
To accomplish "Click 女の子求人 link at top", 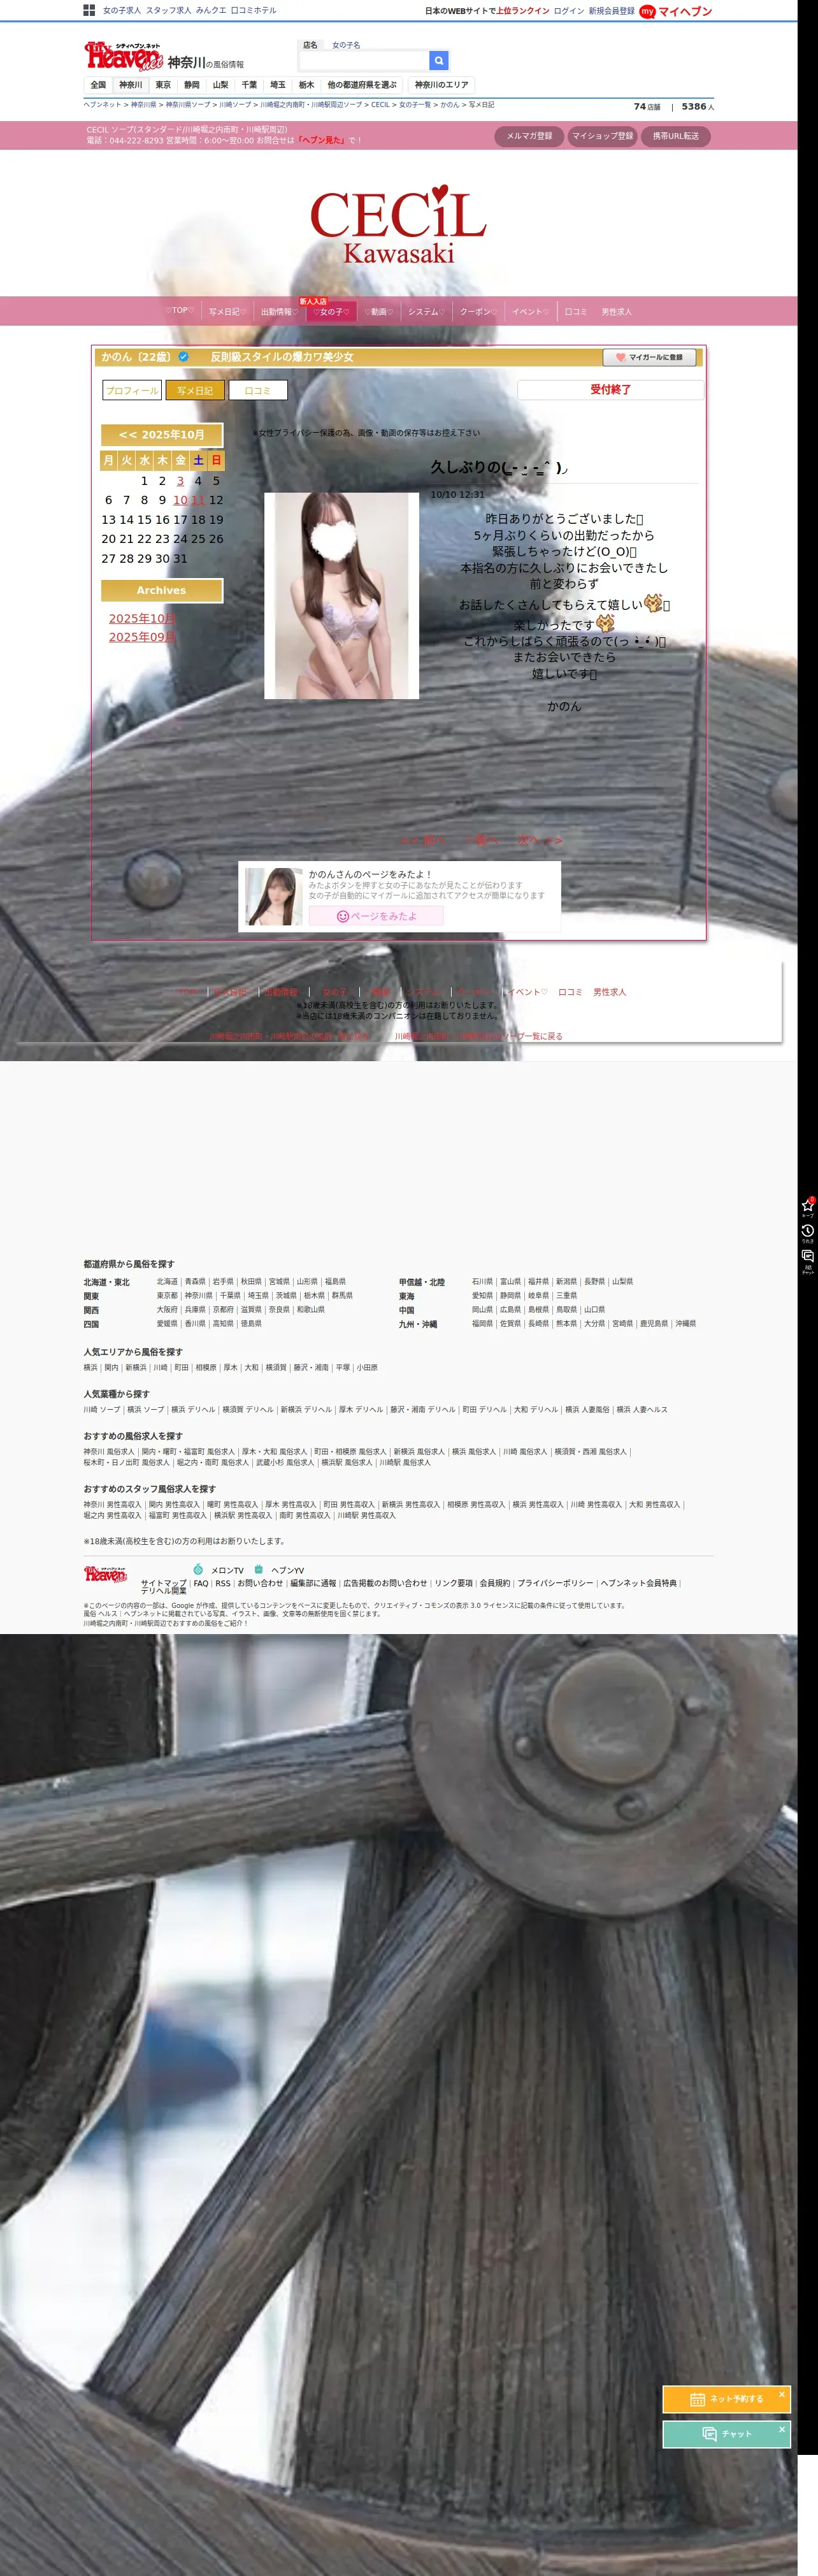I will pos(122,10).
